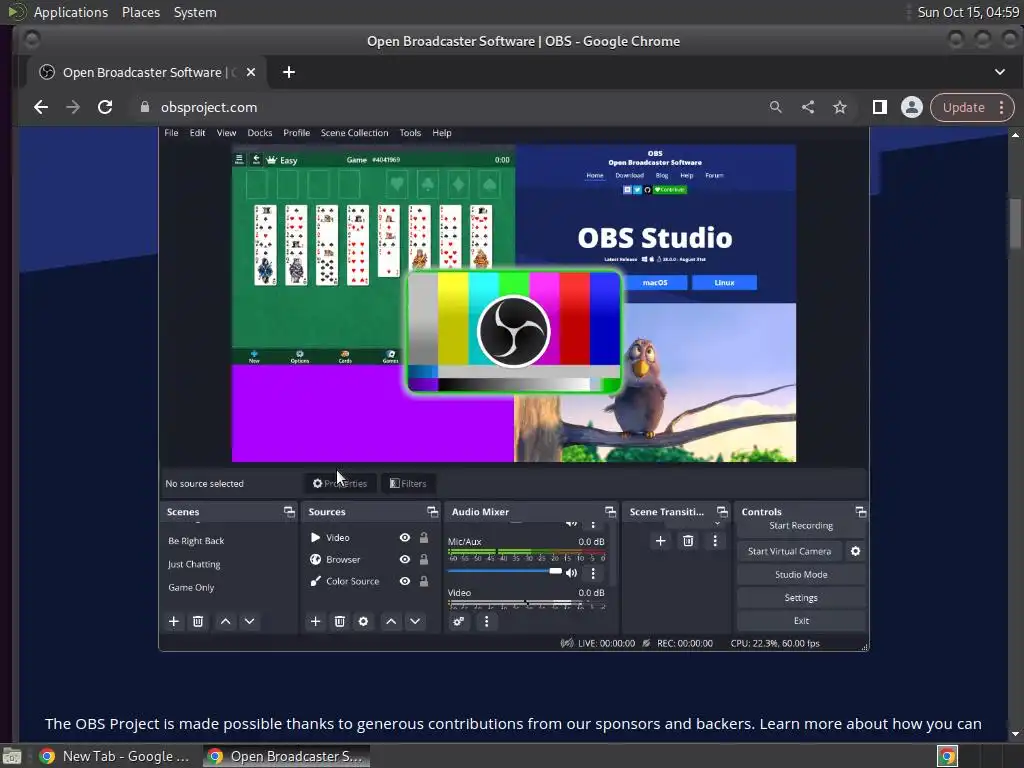Toggle the lock on Color Source
This screenshot has height=768, width=1024.
(x=424, y=581)
